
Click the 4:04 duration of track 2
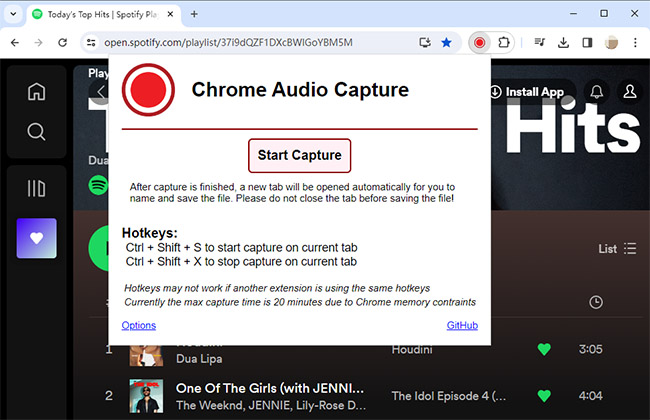pos(590,396)
